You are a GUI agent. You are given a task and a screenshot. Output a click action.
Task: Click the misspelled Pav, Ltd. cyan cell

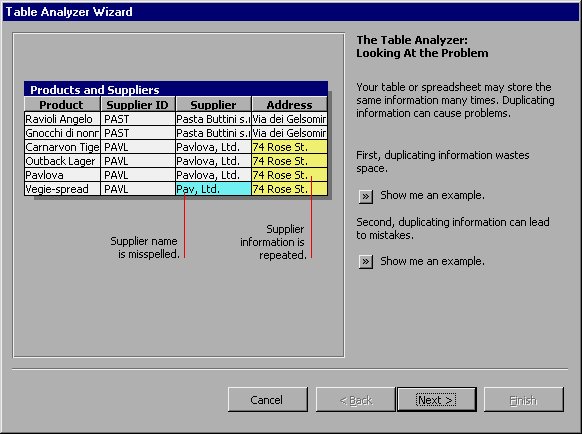tap(213, 189)
